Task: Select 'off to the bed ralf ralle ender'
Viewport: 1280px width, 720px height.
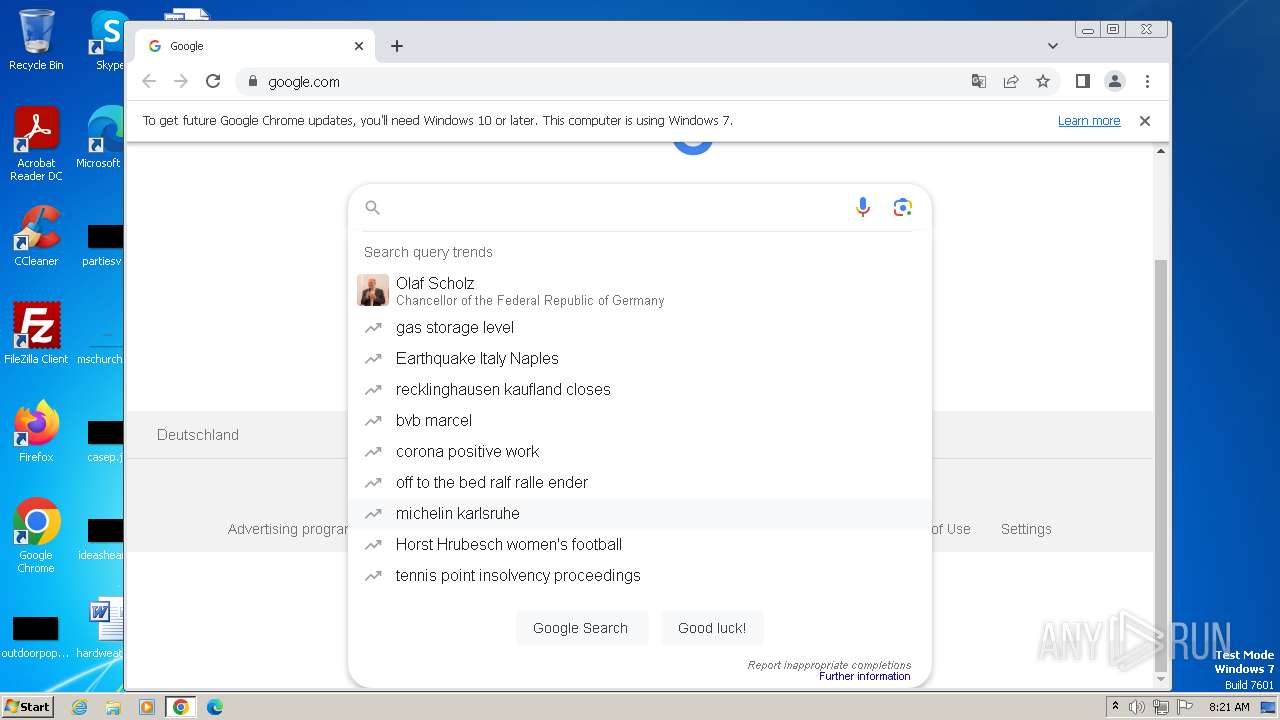Action: (x=640, y=482)
